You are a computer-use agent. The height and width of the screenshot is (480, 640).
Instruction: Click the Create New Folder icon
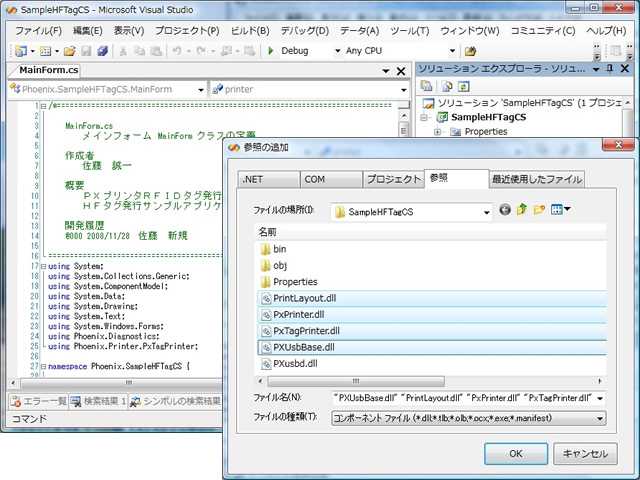click(539, 210)
